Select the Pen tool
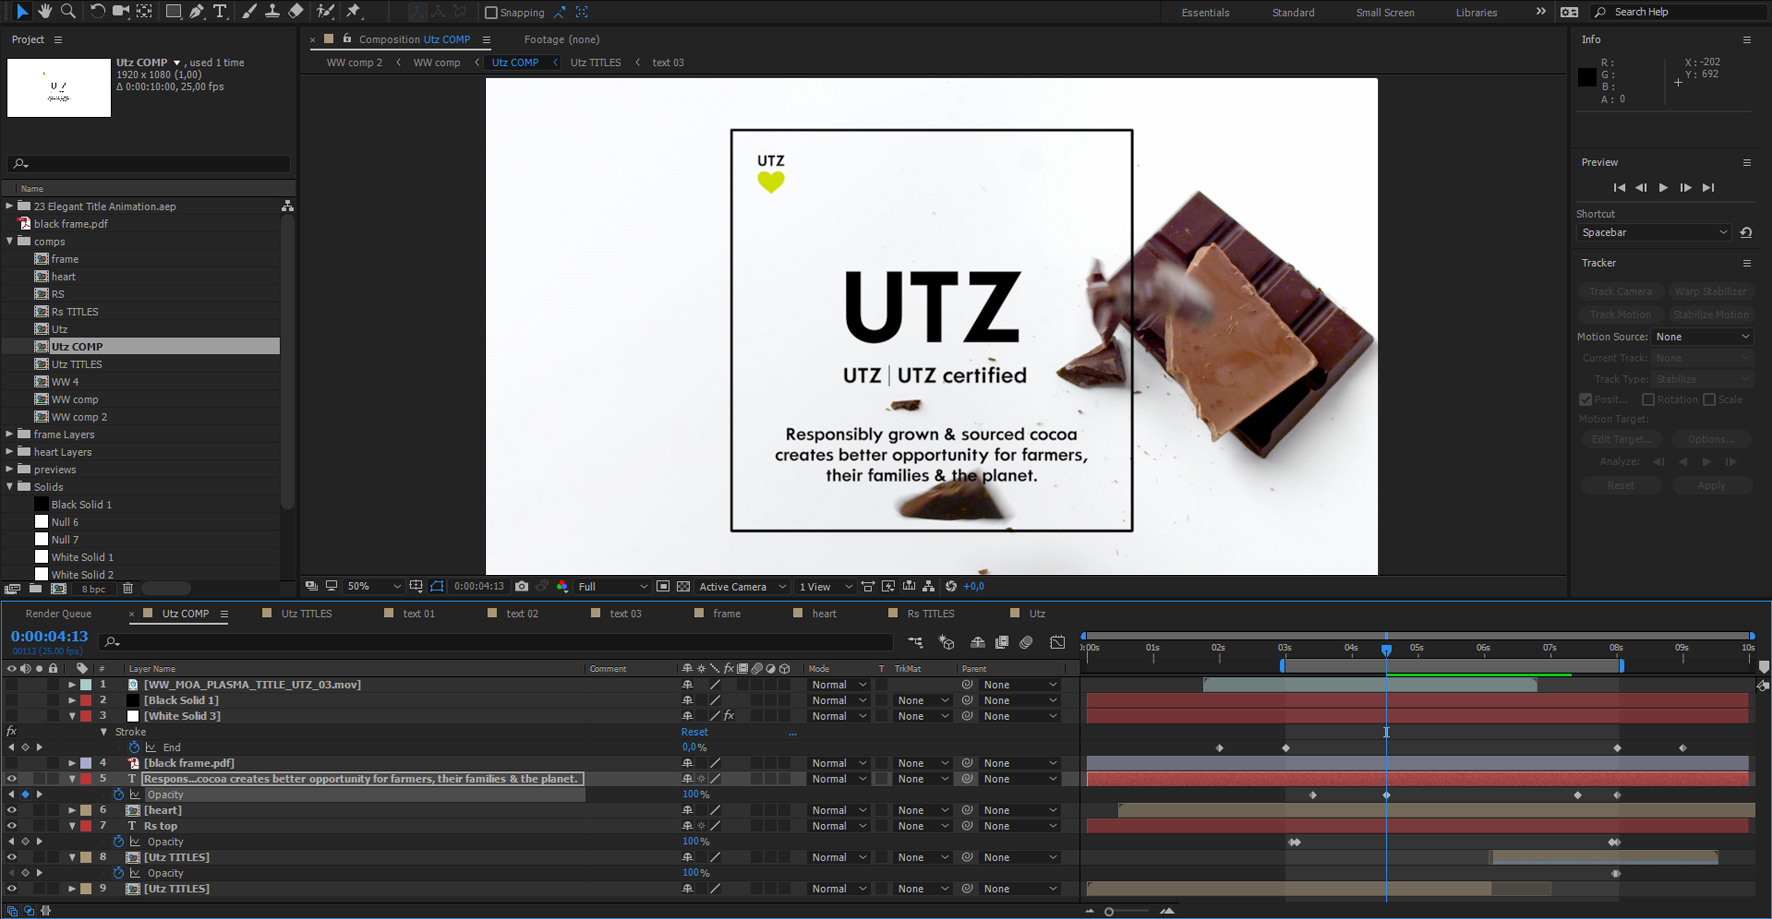Image resolution: width=1772 pixels, height=919 pixels. click(197, 11)
